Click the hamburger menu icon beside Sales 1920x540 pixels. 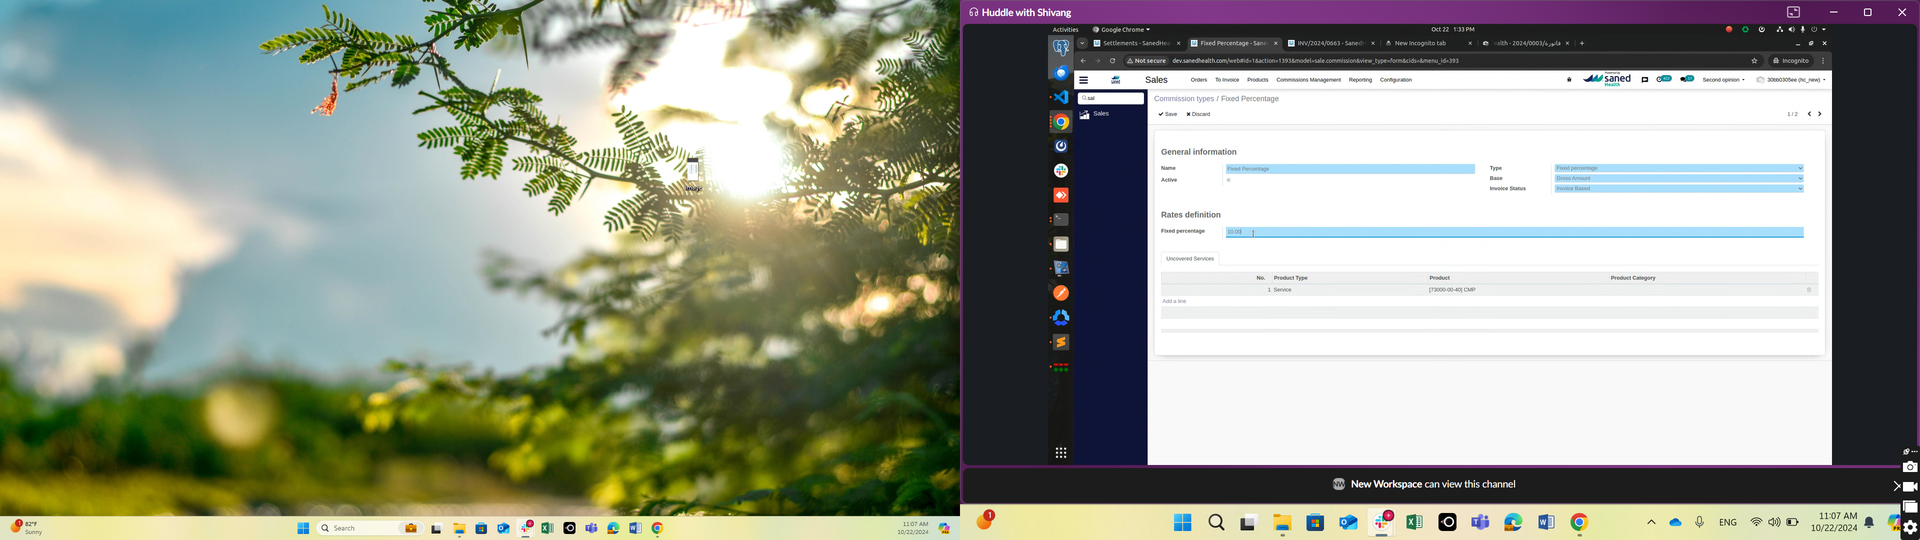(1083, 80)
